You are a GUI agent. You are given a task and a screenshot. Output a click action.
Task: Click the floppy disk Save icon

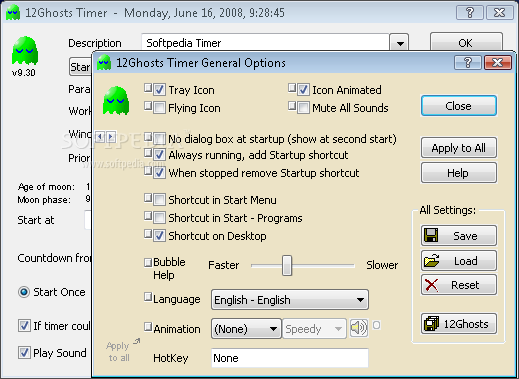point(431,235)
